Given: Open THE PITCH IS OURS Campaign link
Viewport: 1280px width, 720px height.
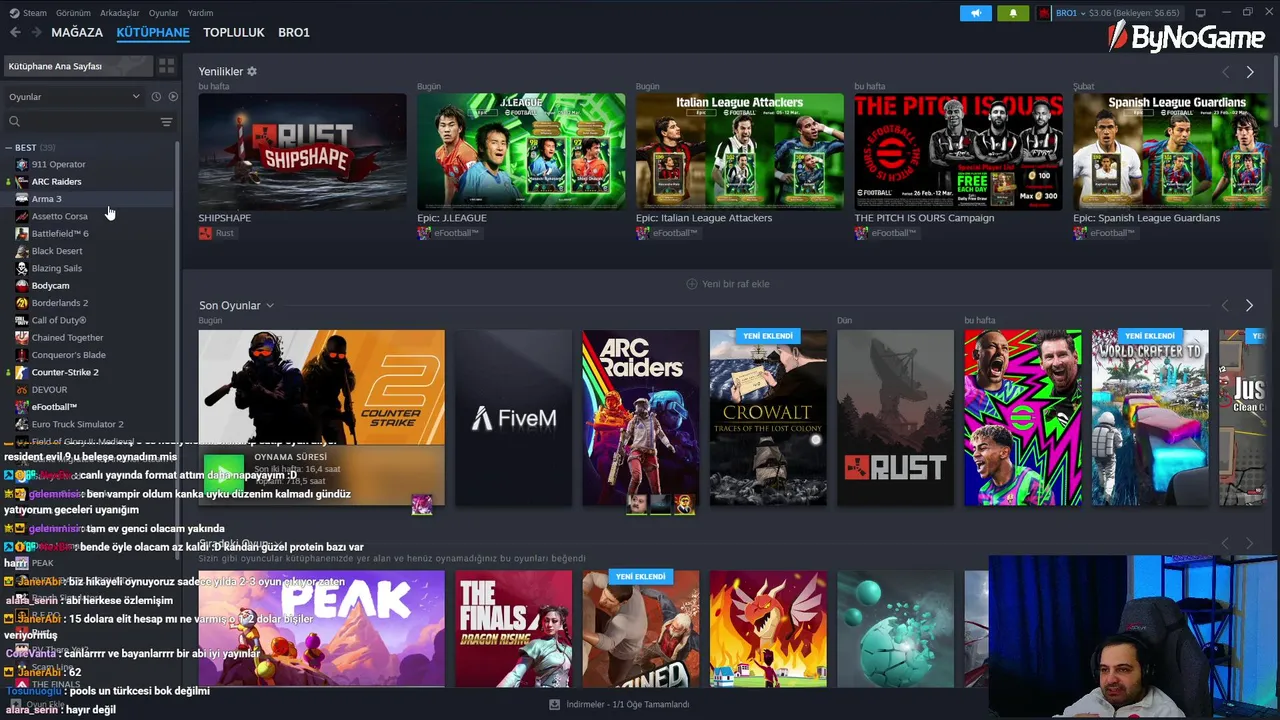Looking at the screenshot, I should (x=924, y=218).
